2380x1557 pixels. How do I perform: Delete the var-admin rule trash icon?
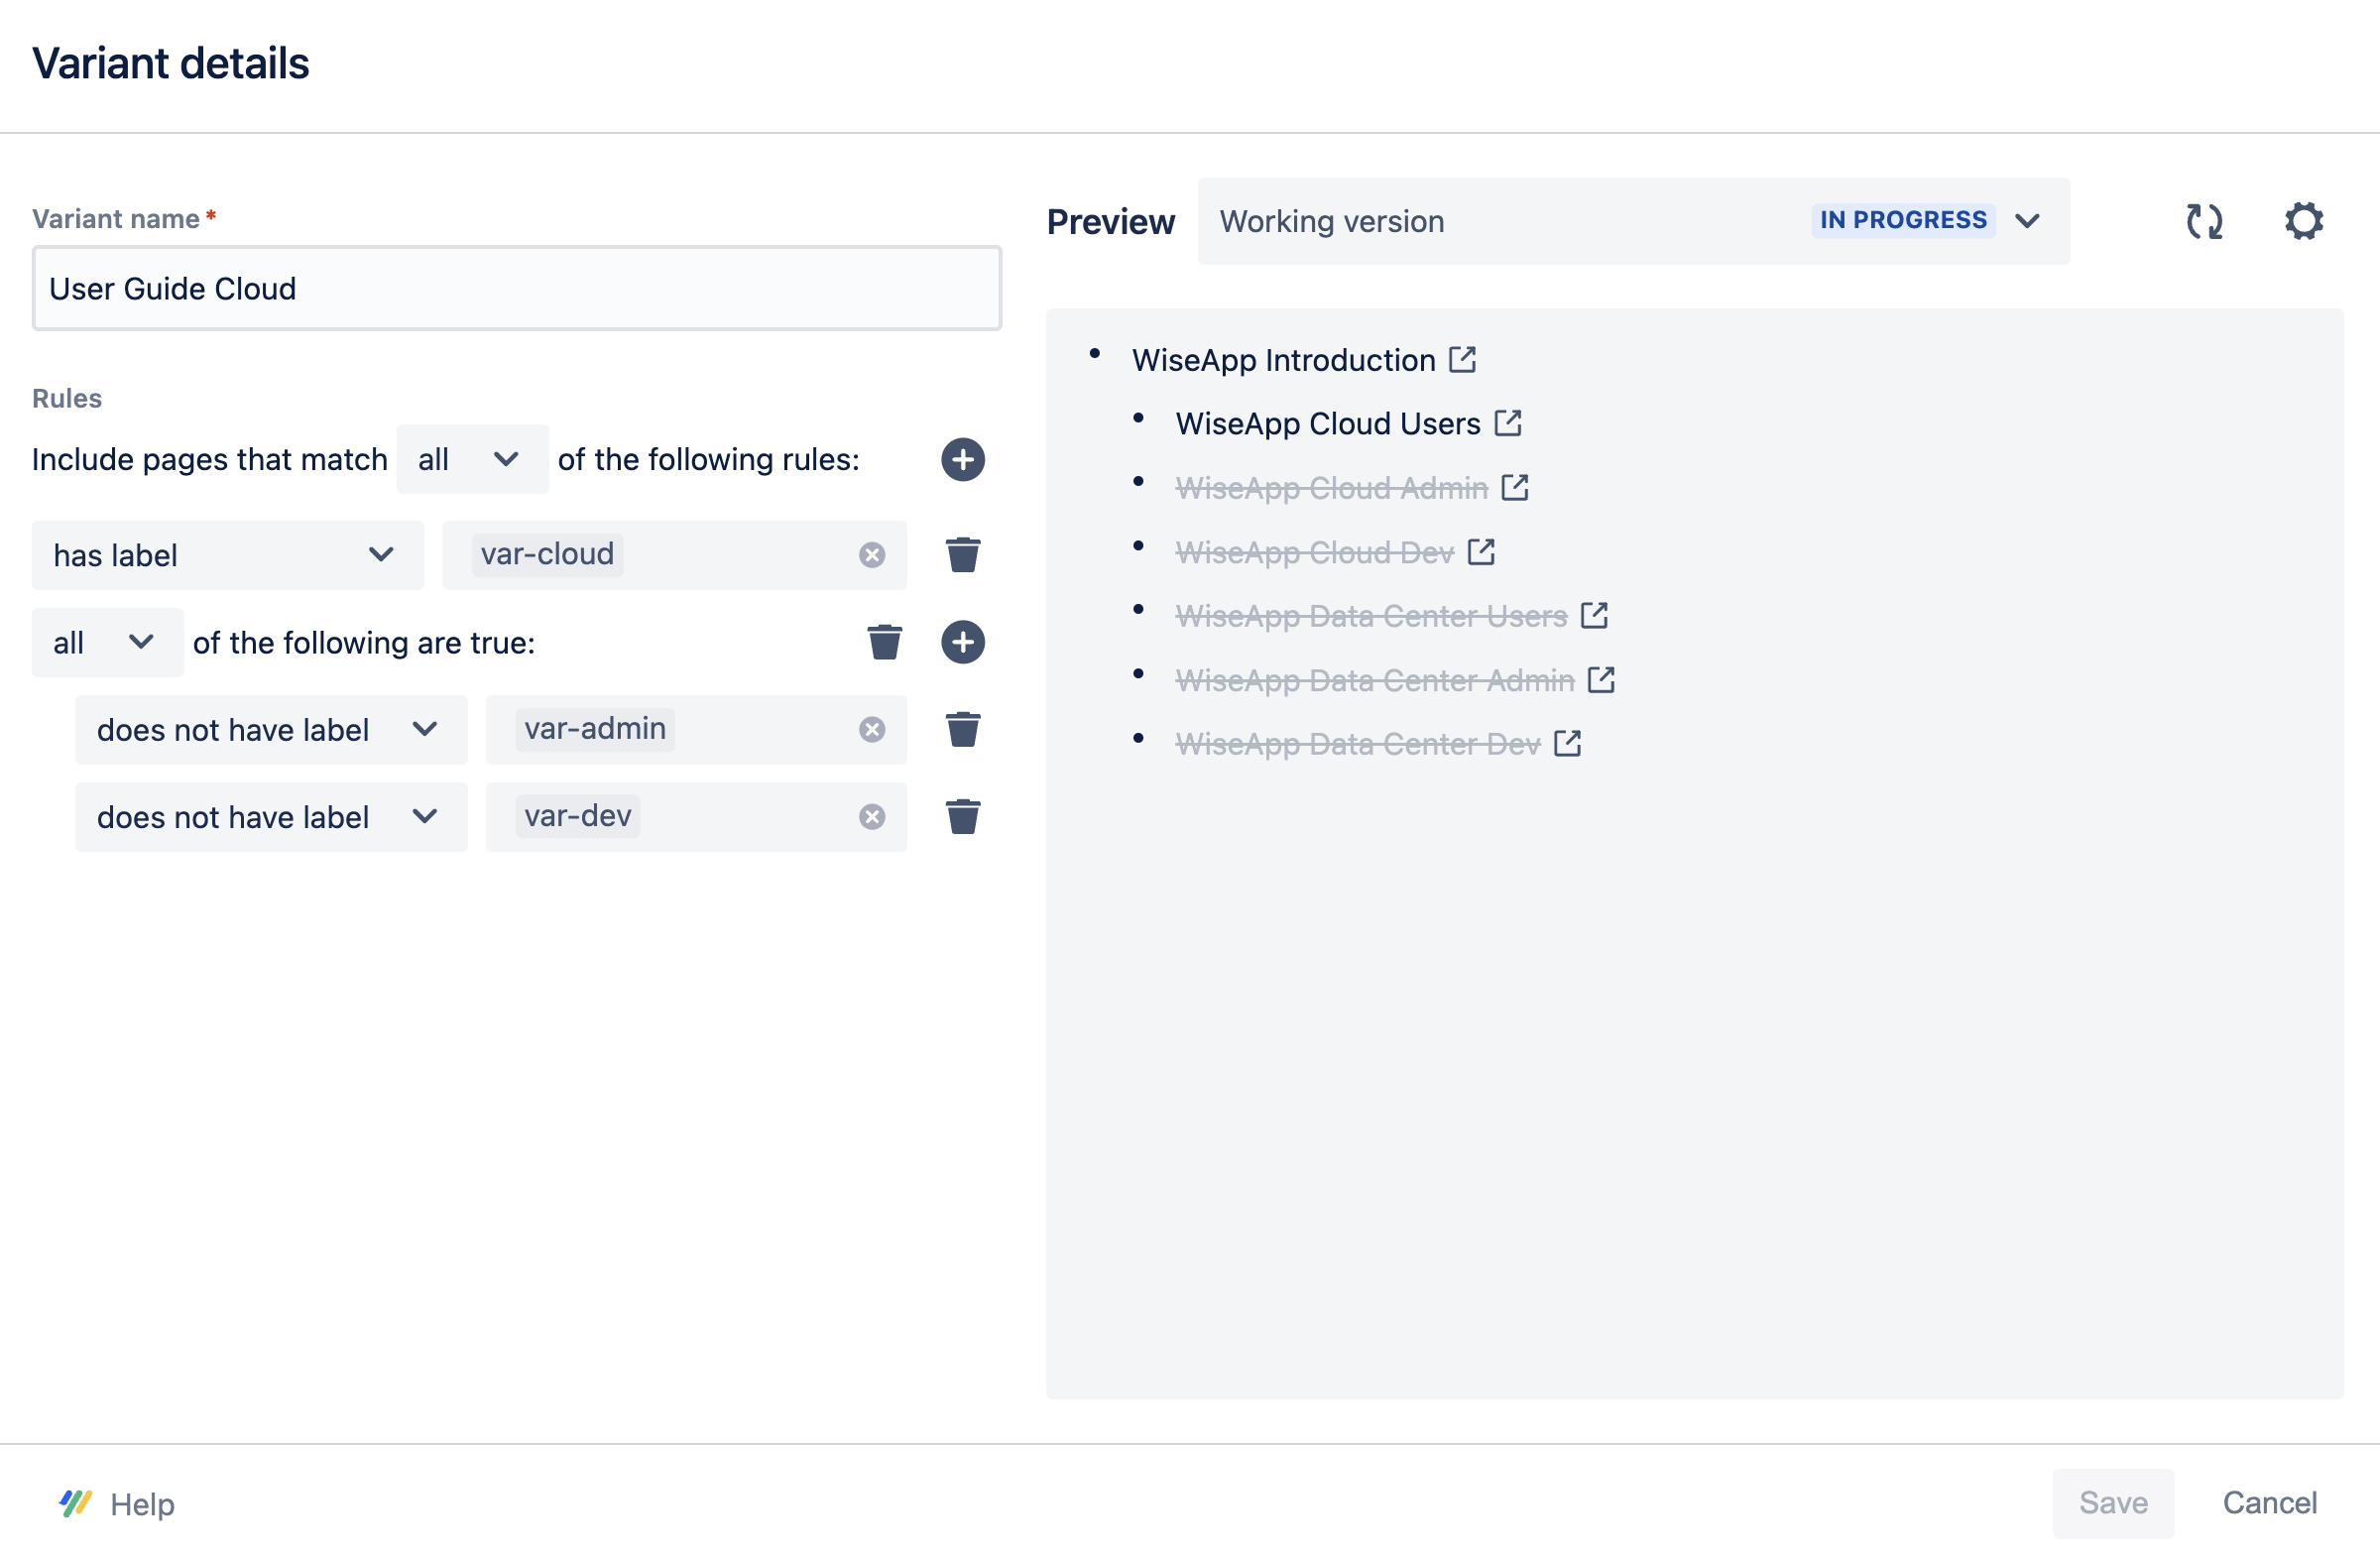(962, 729)
